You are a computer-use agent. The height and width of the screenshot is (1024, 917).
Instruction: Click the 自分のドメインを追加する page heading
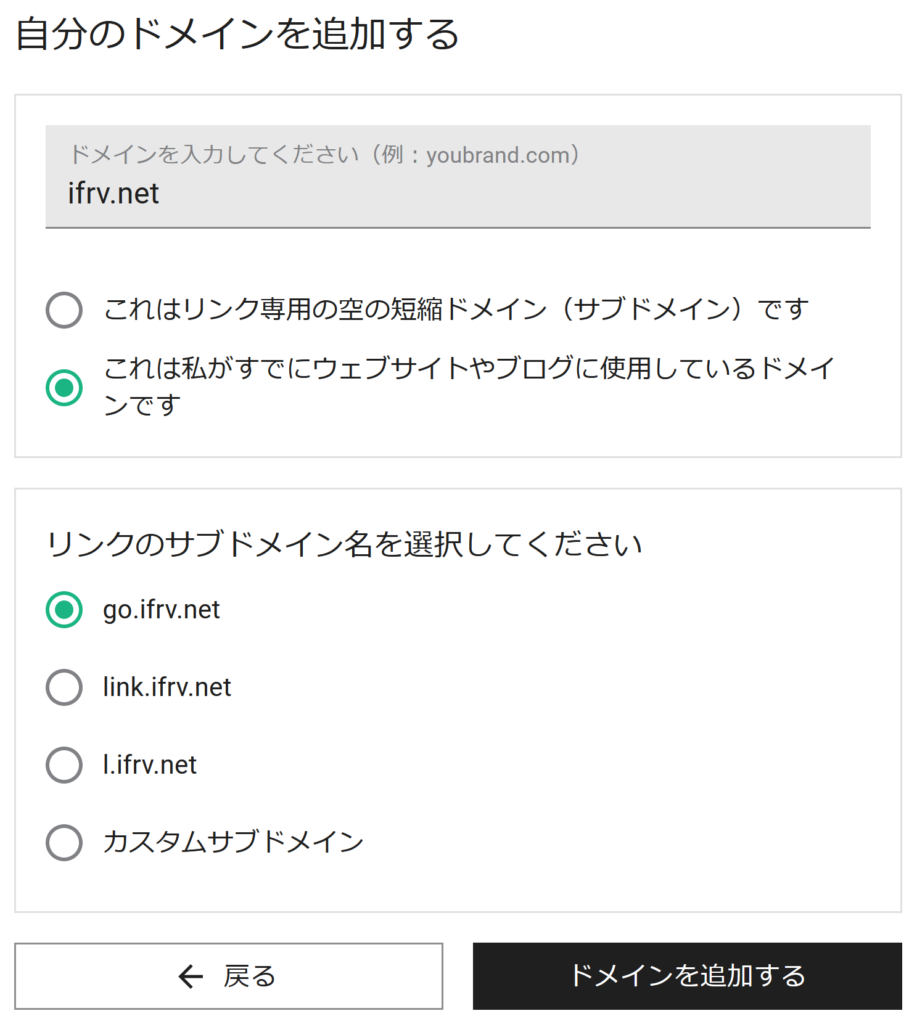click(x=238, y=34)
